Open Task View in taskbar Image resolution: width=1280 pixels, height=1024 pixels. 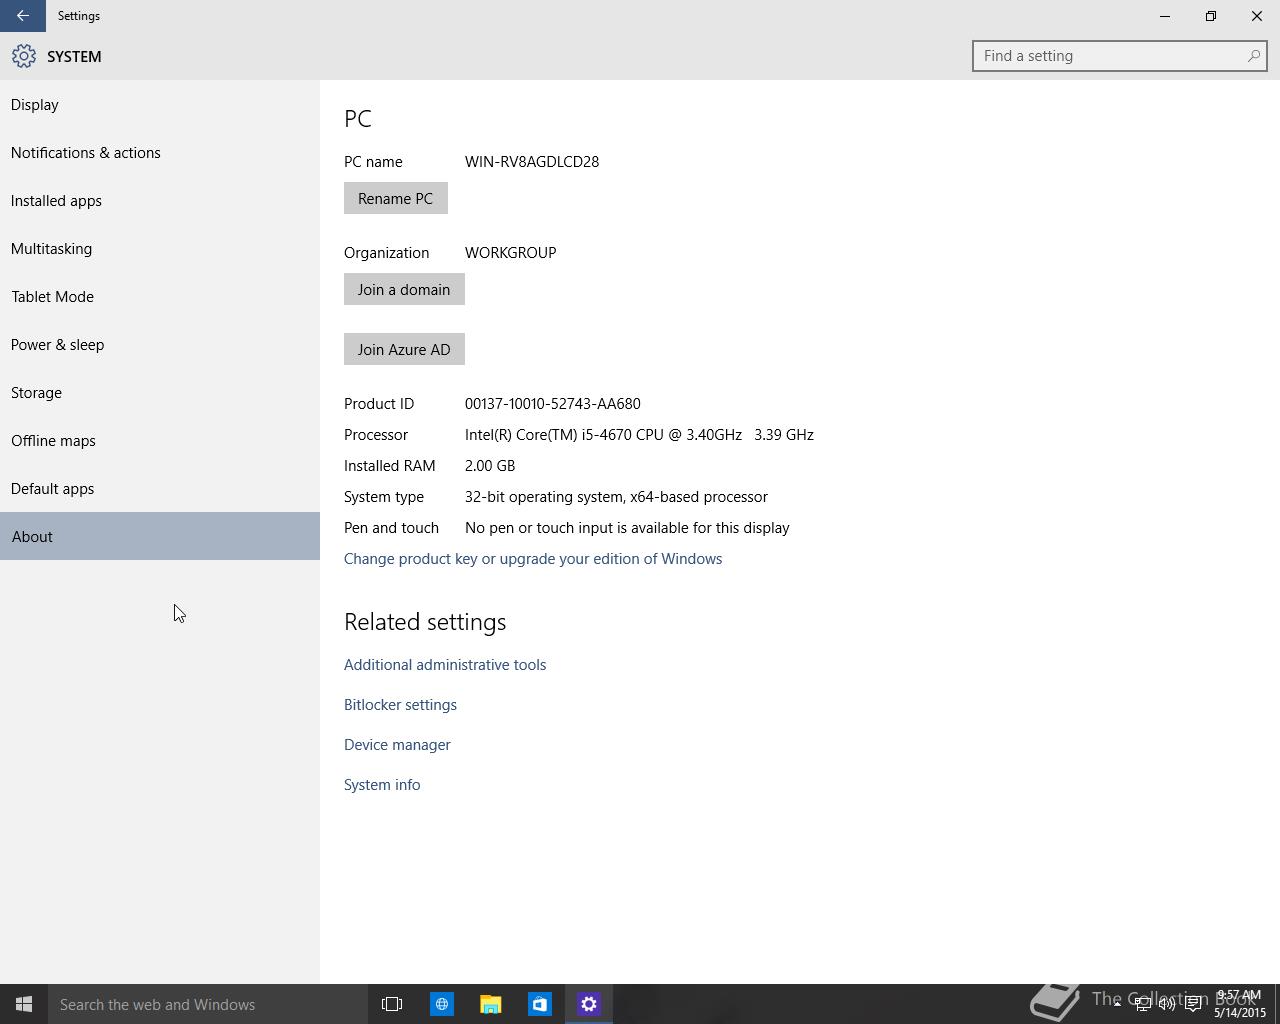392,1004
